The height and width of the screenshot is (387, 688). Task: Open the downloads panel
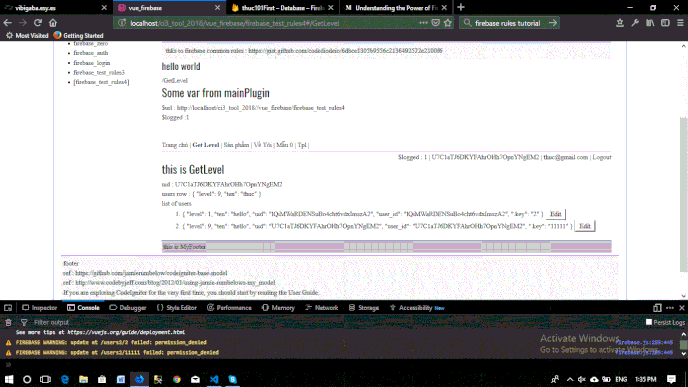coord(620,23)
